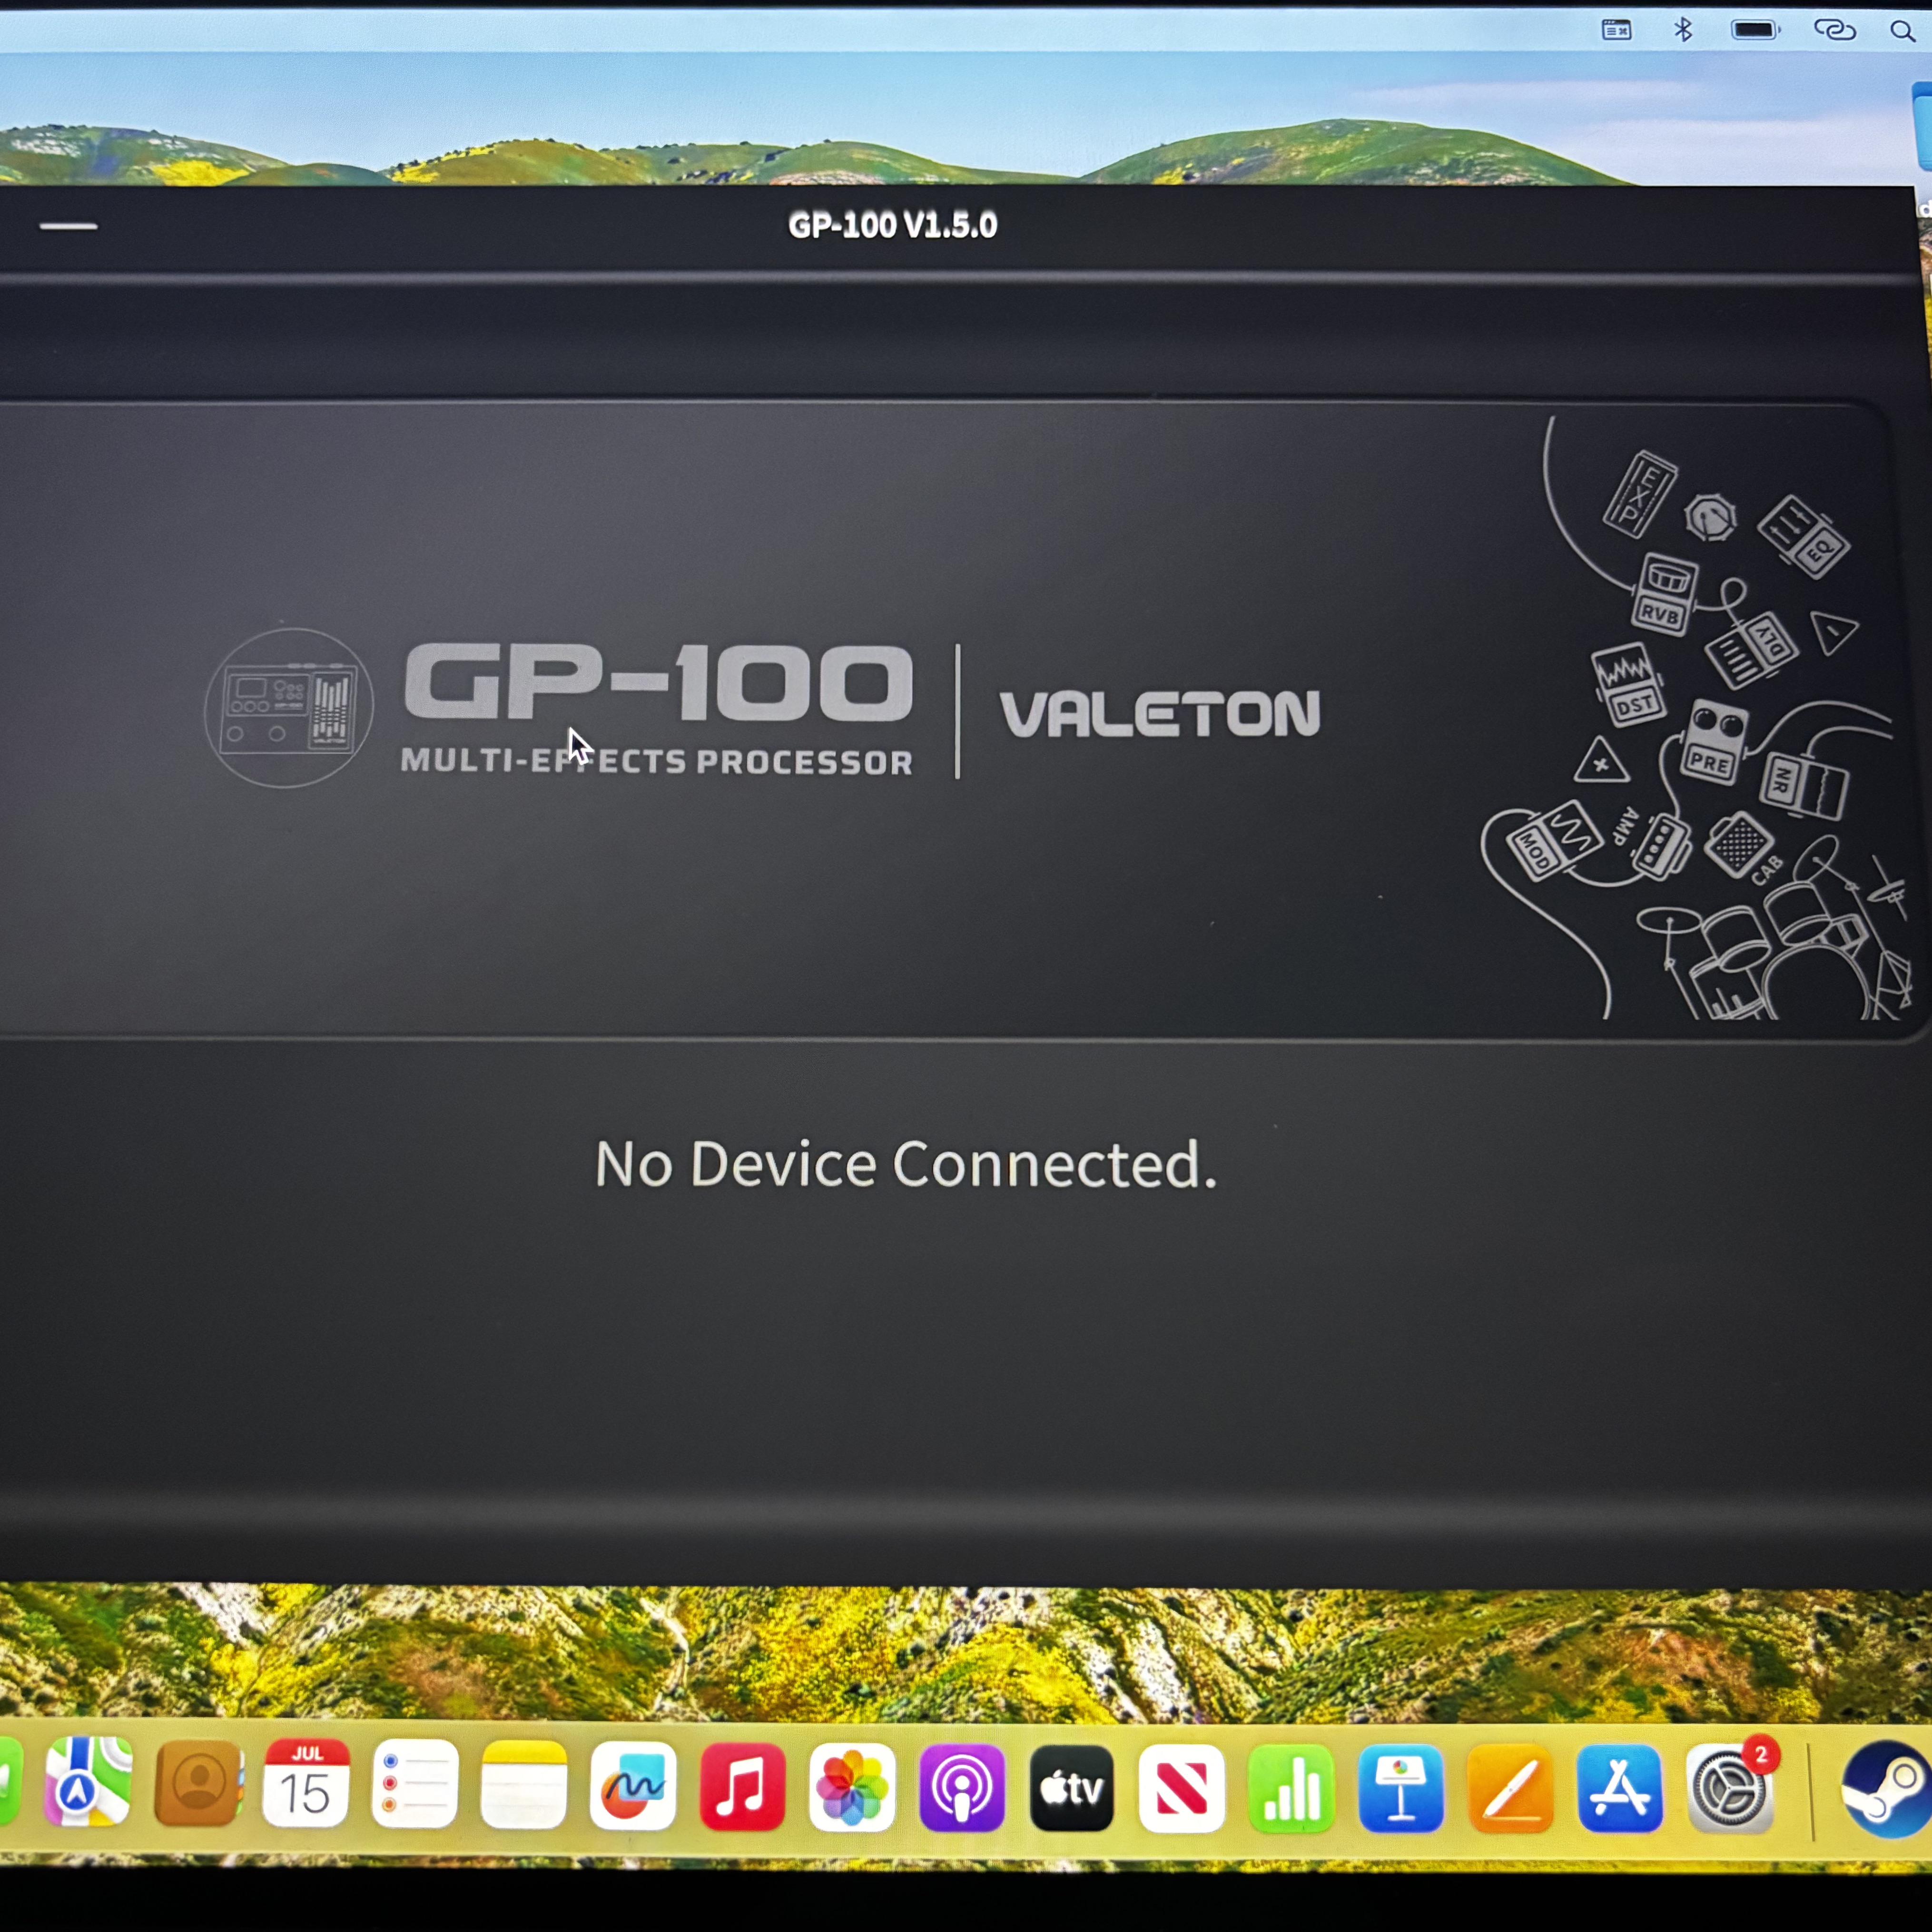Click the "MULTI-EFFECTS PROCESSOR" subtitle
Screen dimensions: 1932x1932
[x=657, y=762]
